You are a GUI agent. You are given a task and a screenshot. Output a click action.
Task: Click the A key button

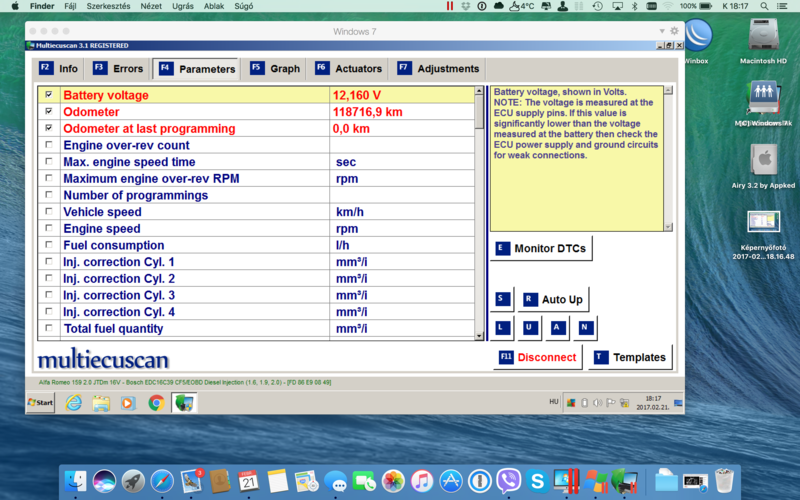(557, 328)
